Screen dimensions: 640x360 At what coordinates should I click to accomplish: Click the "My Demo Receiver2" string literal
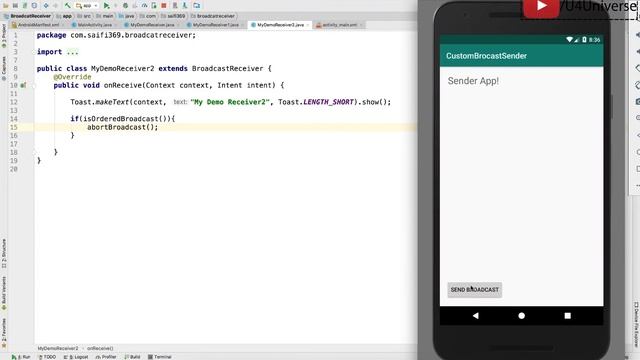point(230,102)
